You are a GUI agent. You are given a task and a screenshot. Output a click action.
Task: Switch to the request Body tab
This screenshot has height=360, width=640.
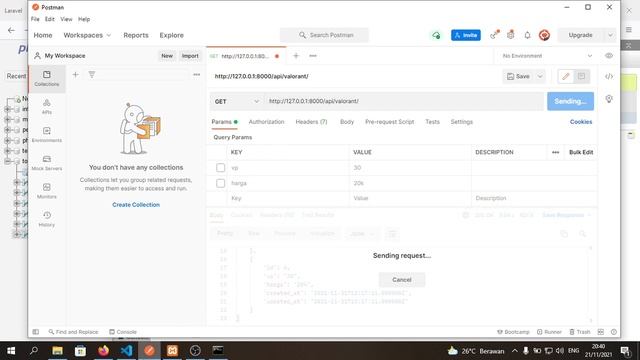[347, 122]
